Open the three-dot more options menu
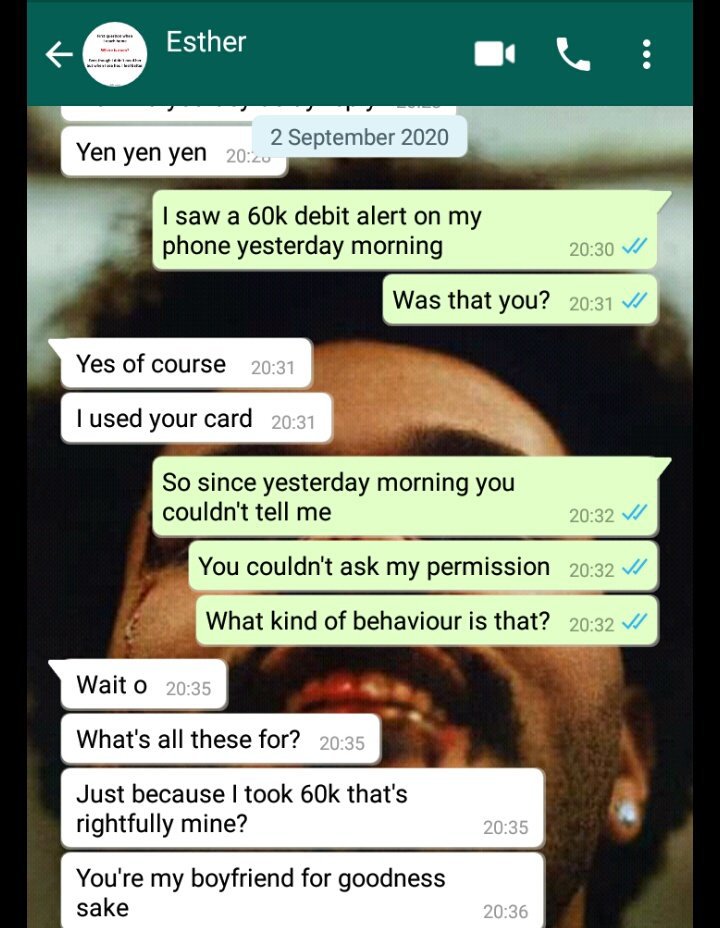Screen dimensions: 720x928 (647, 54)
